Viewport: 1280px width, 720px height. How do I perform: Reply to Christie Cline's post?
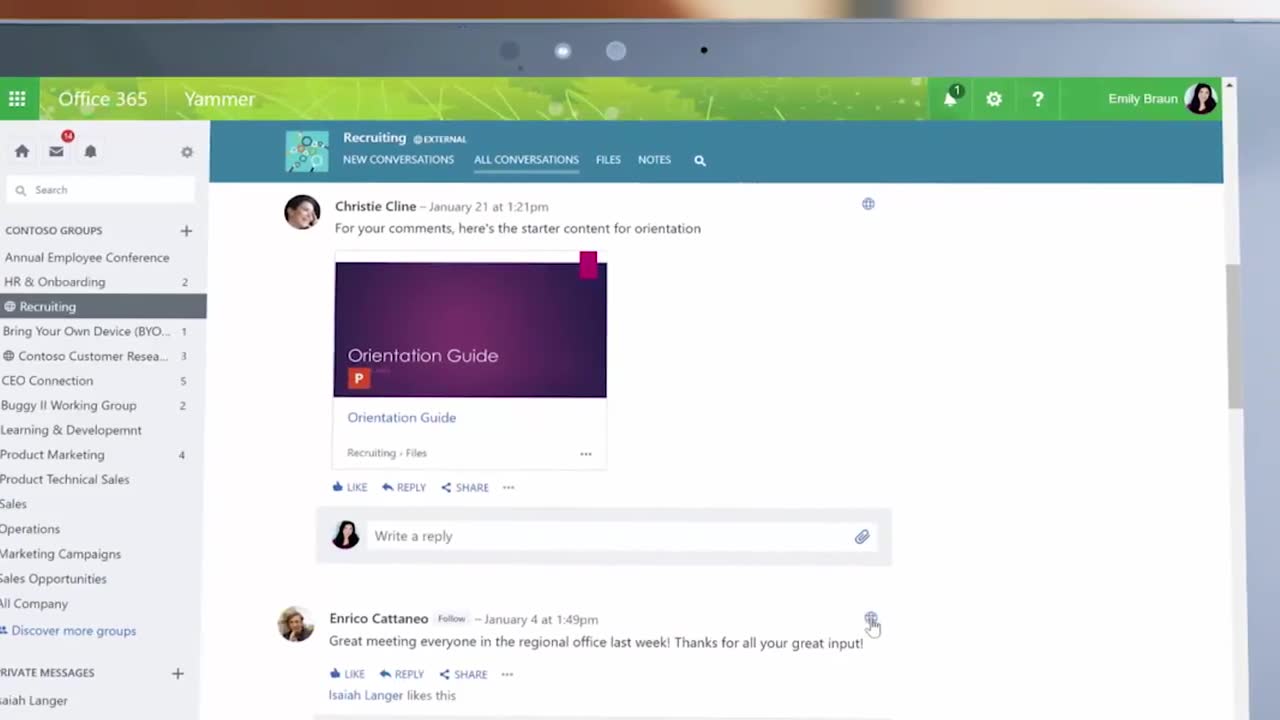click(x=404, y=488)
